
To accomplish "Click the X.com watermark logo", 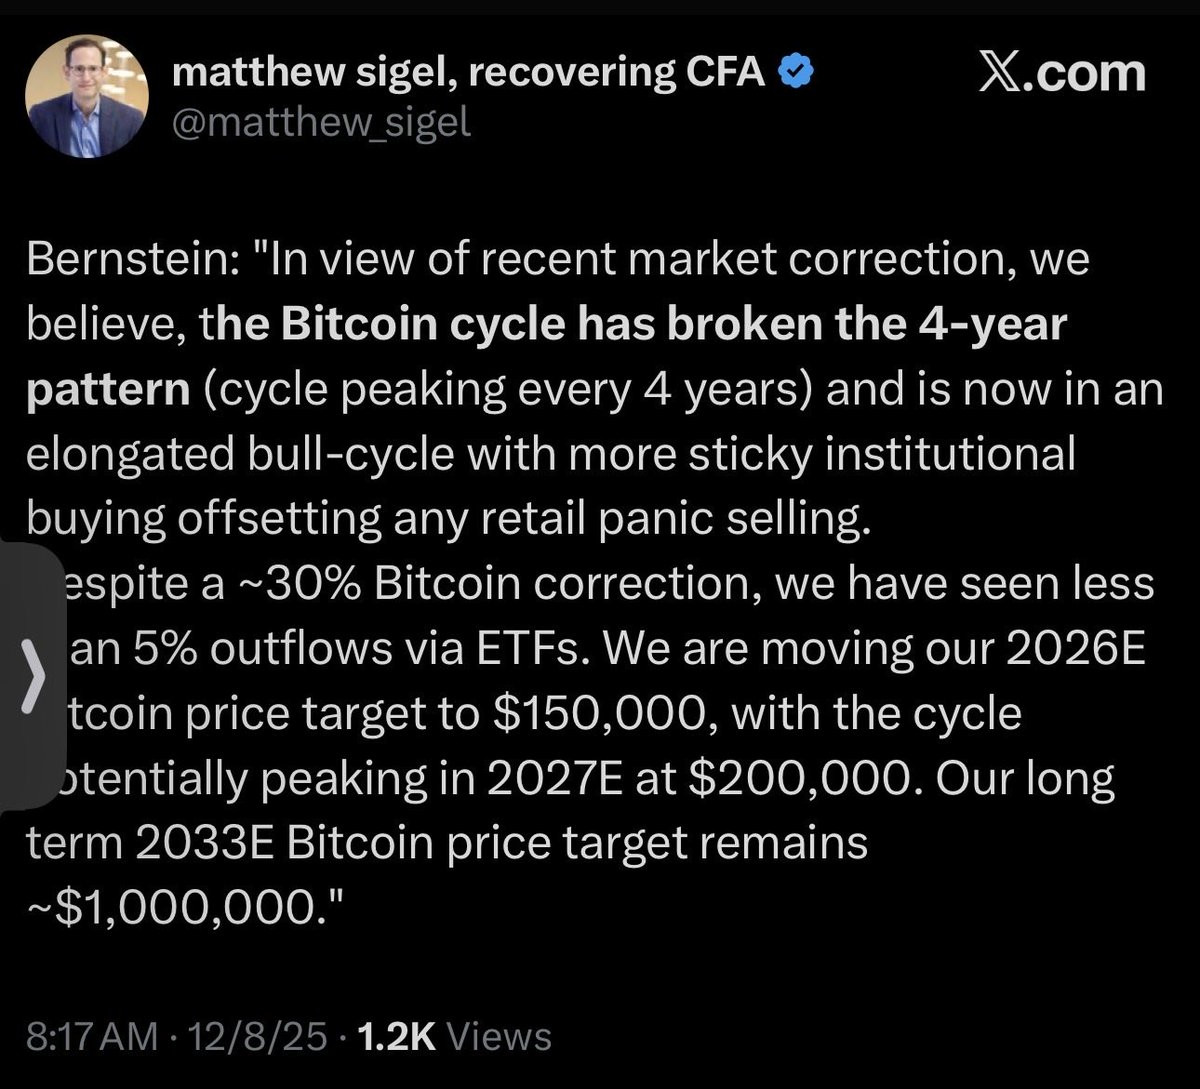I will [1061, 72].
